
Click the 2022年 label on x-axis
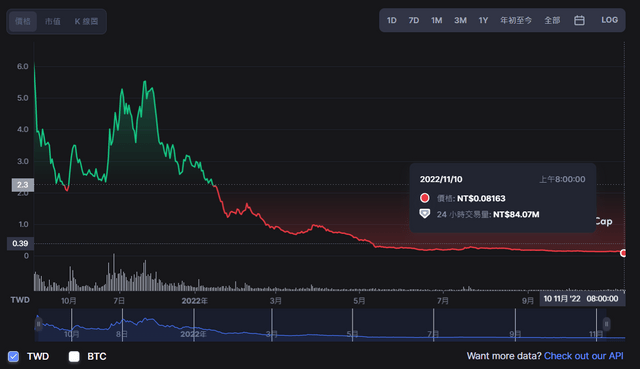(x=195, y=301)
